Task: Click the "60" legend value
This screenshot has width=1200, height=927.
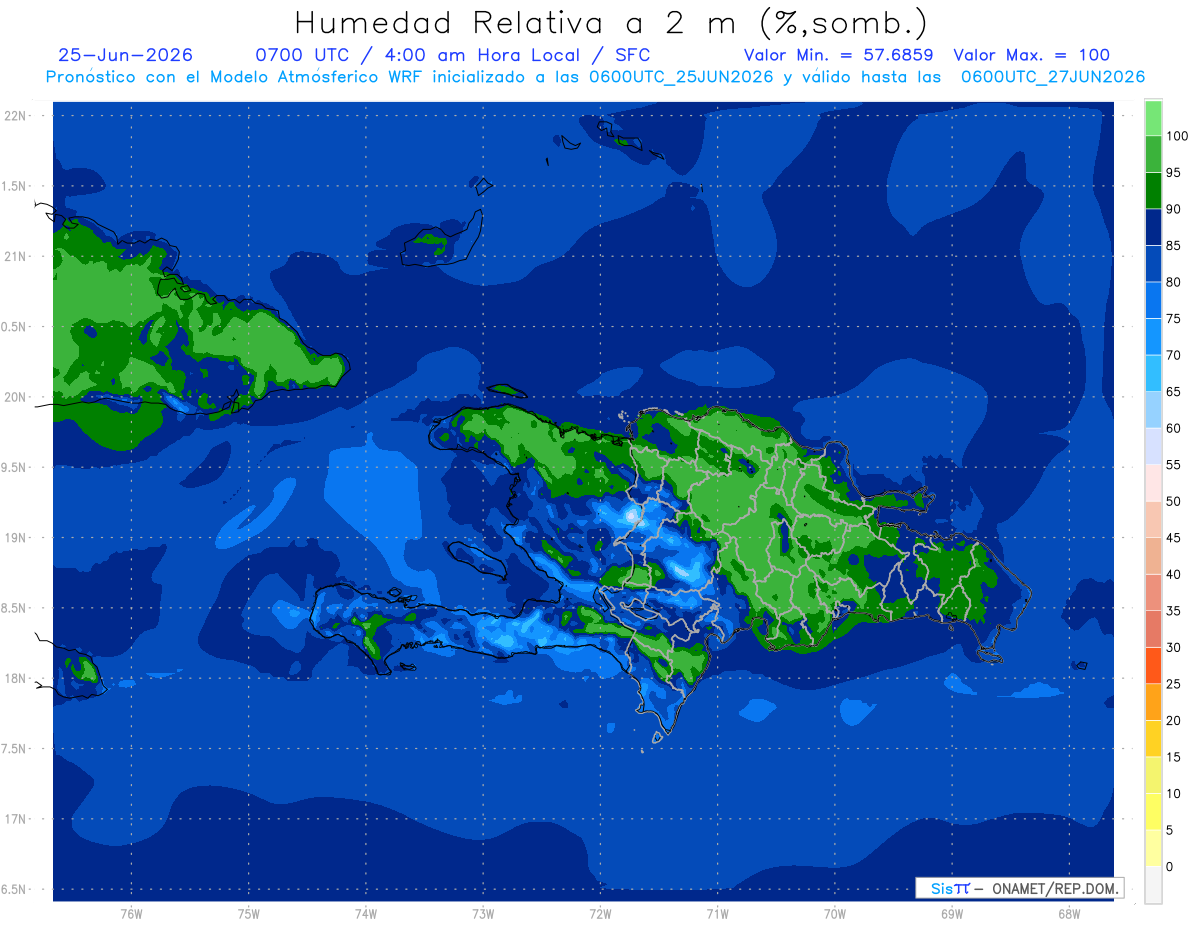Action: pos(1173,428)
